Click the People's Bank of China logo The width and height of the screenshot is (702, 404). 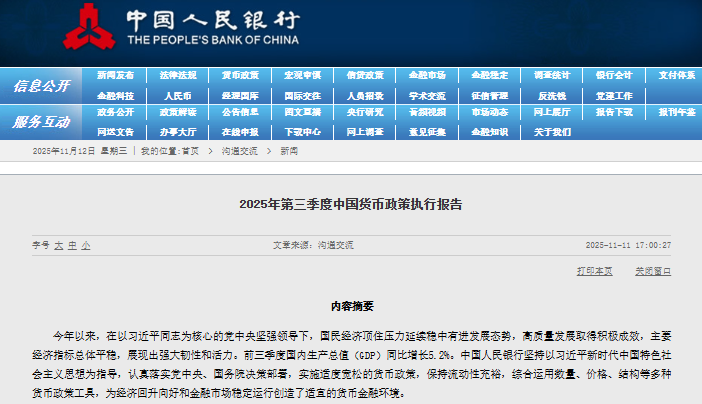pyautogui.click(x=87, y=27)
